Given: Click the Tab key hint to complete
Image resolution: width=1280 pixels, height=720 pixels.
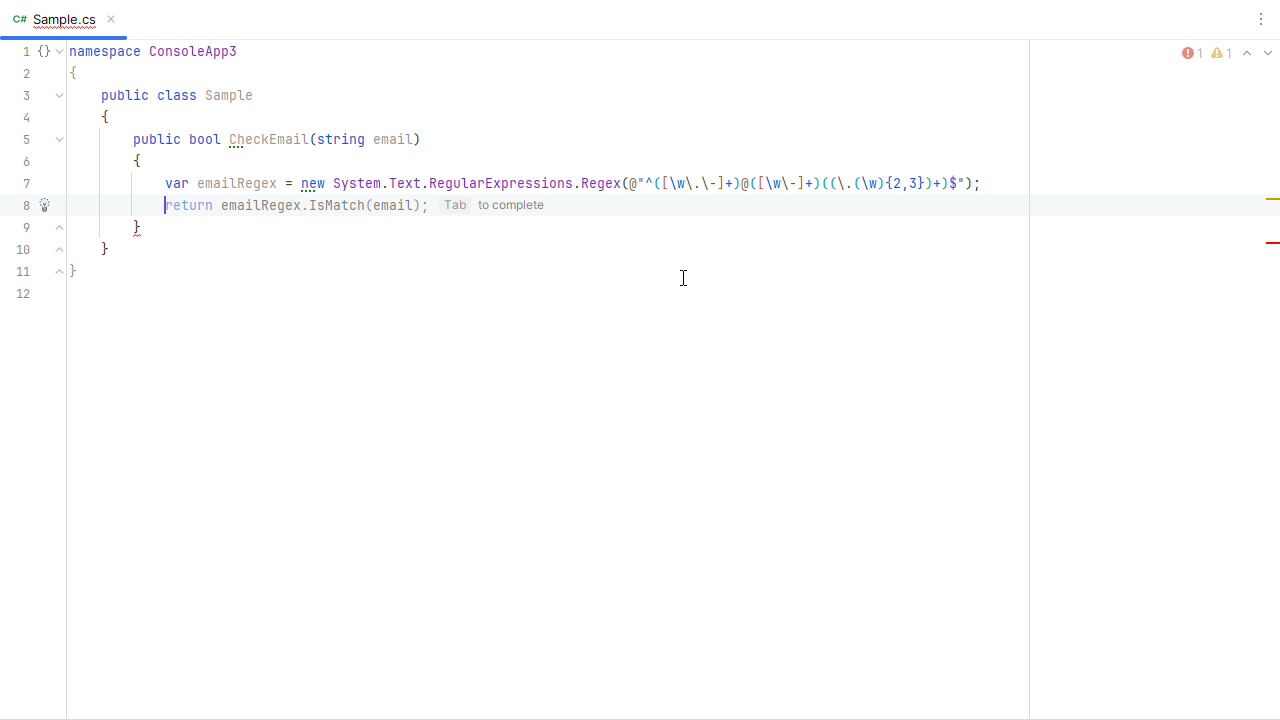Looking at the screenshot, I should 455,205.
